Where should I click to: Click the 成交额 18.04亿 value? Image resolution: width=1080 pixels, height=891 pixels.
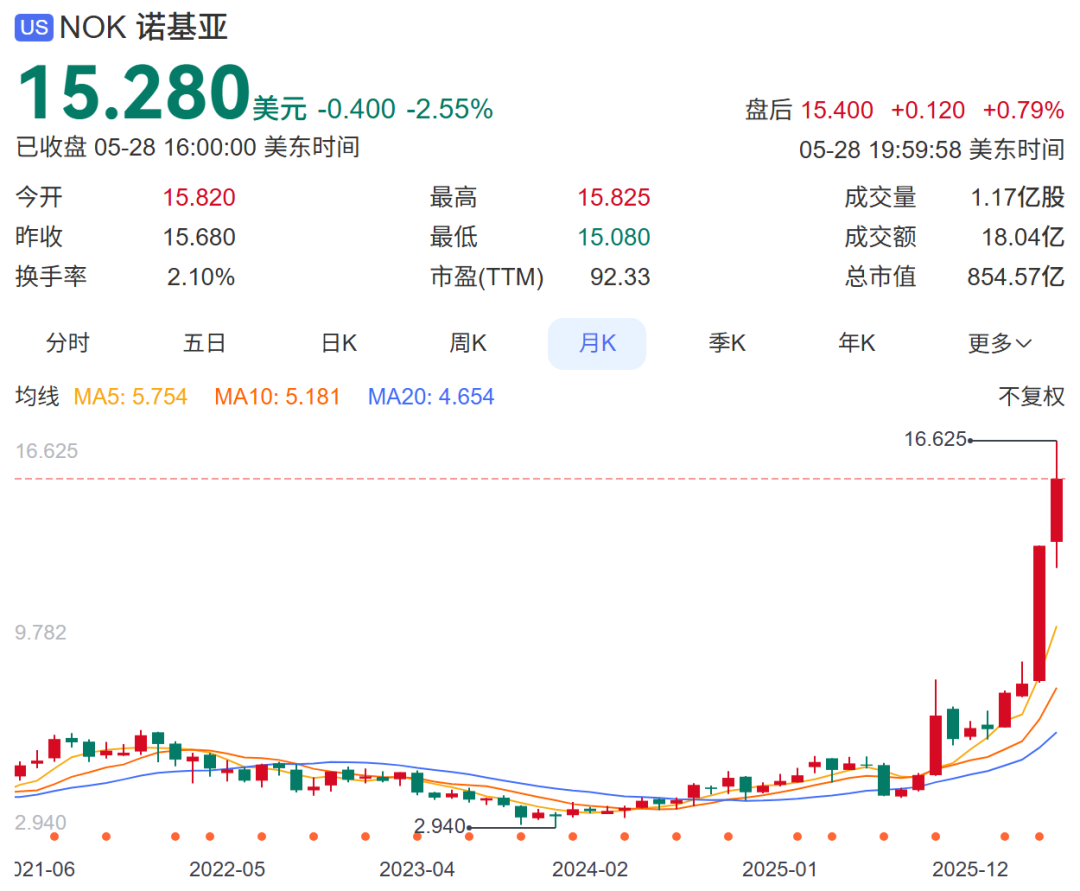click(1023, 238)
